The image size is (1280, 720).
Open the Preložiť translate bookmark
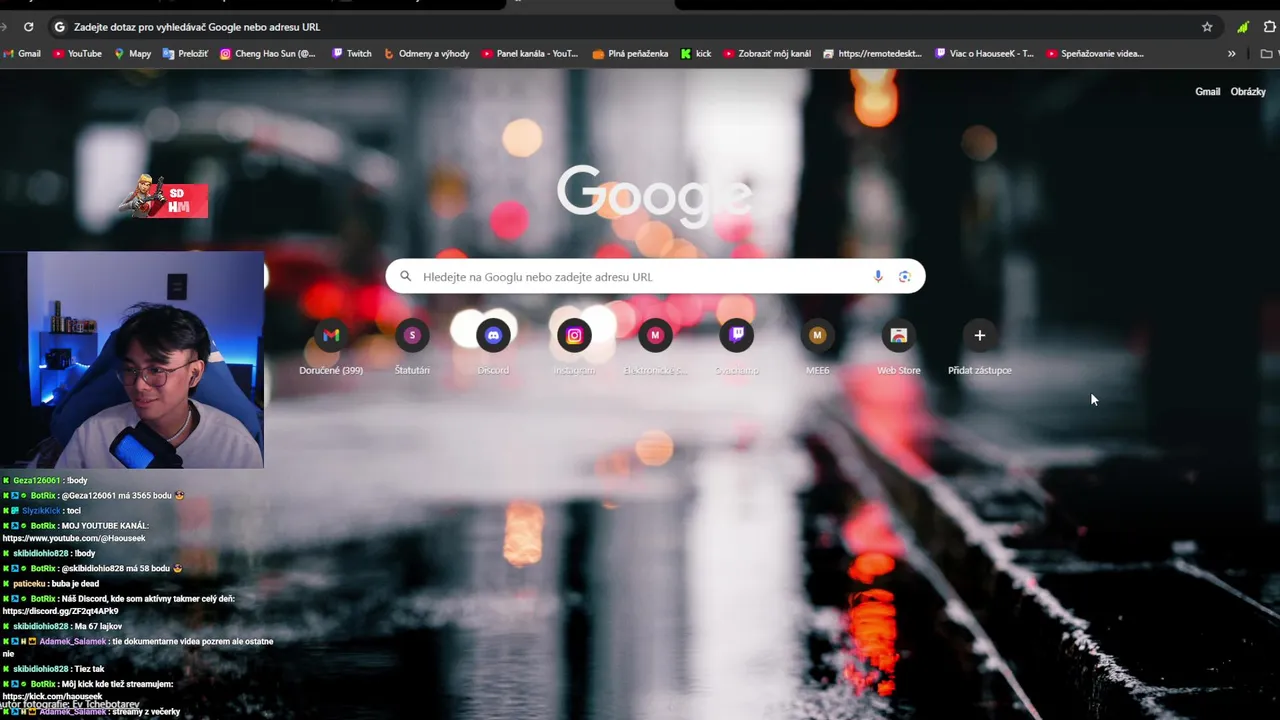click(x=185, y=53)
